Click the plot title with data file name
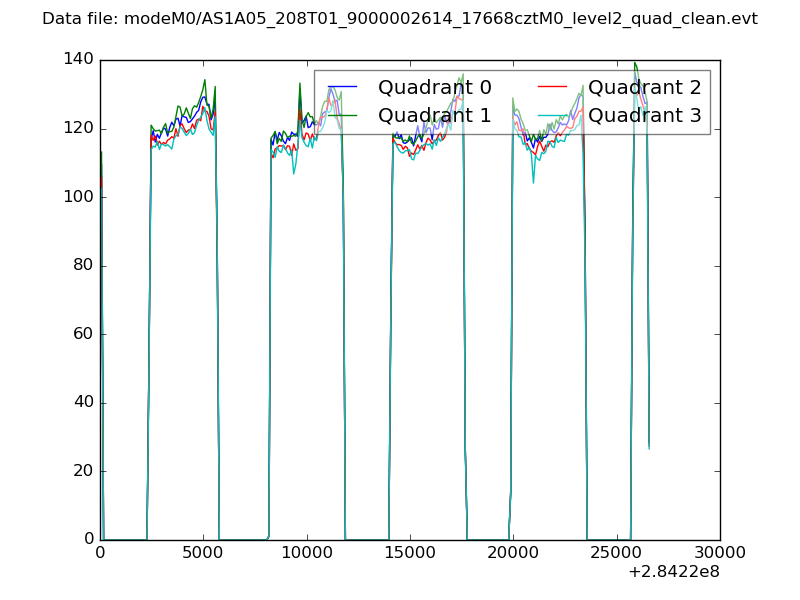This screenshot has height=600, width=800. tap(400, 19)
